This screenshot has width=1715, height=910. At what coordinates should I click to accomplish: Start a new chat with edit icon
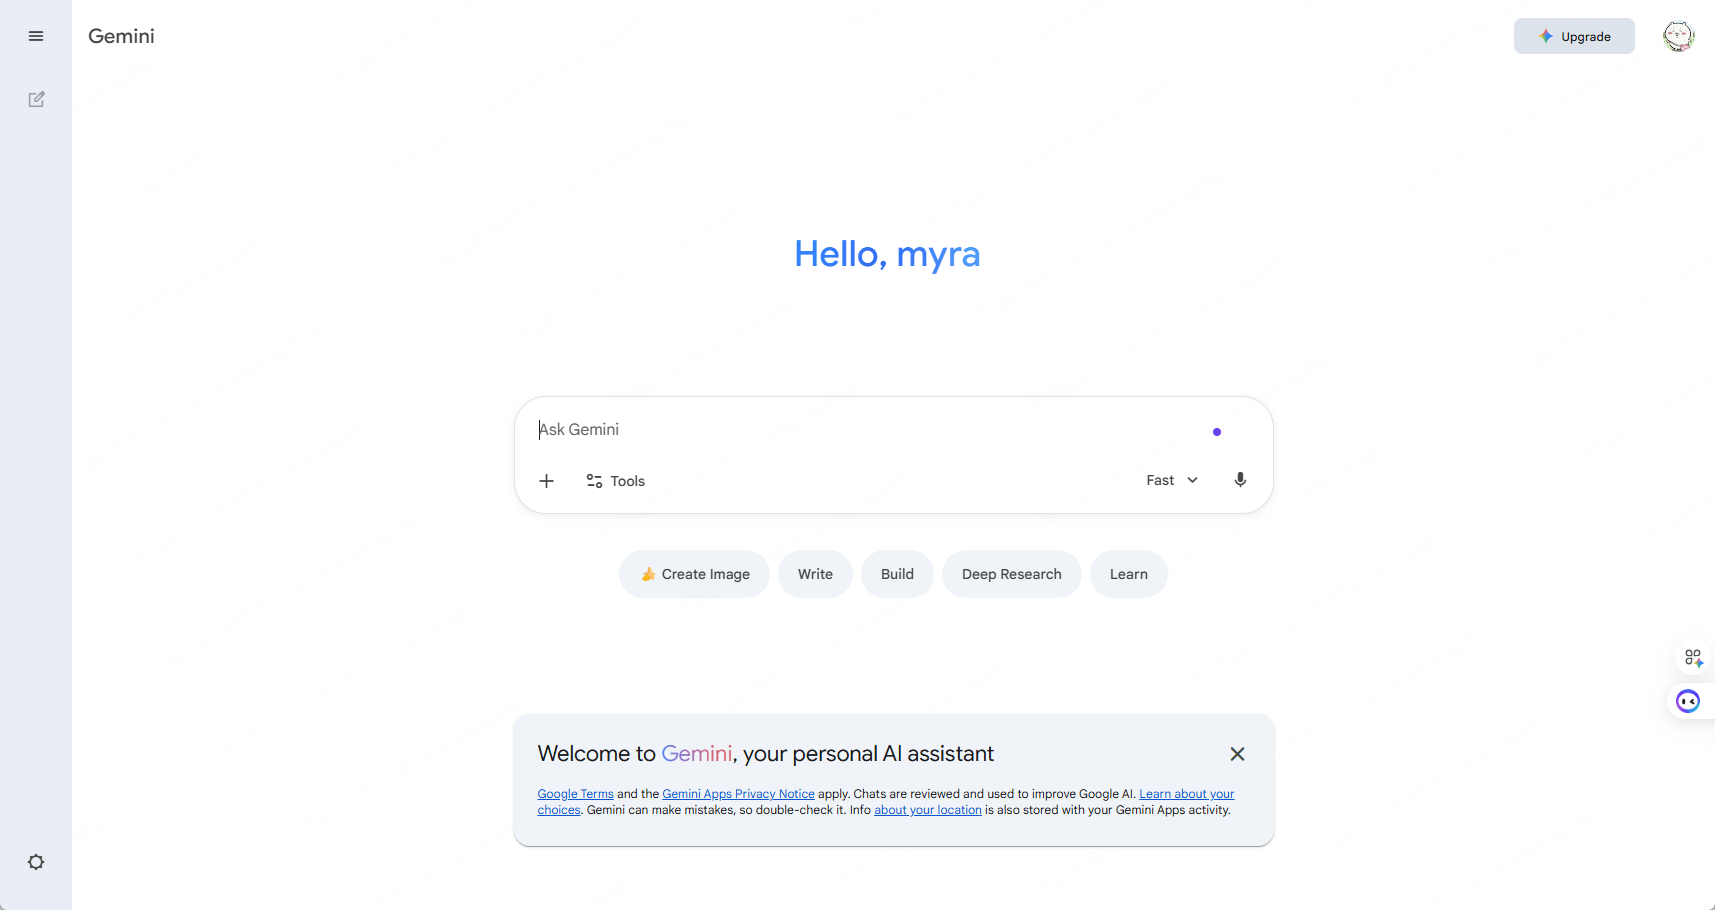pyautogui.click(x=36, y=99)
